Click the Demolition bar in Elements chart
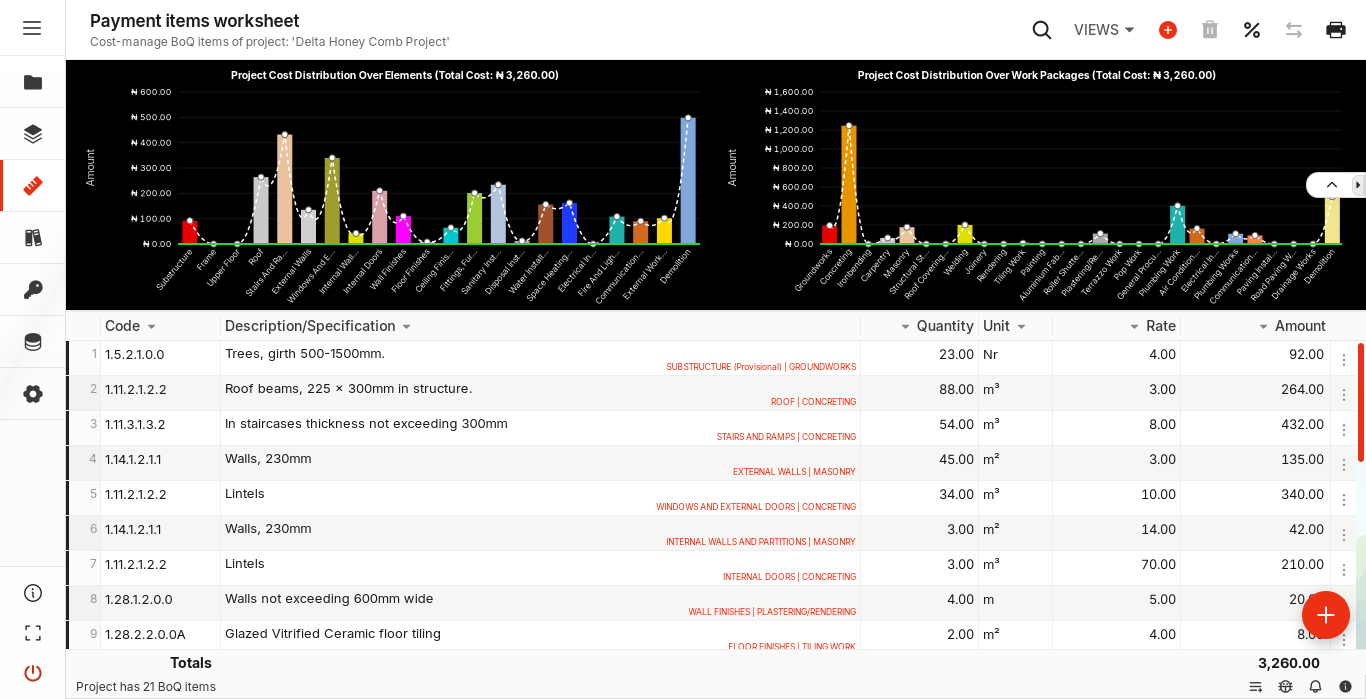 point(688,181)
